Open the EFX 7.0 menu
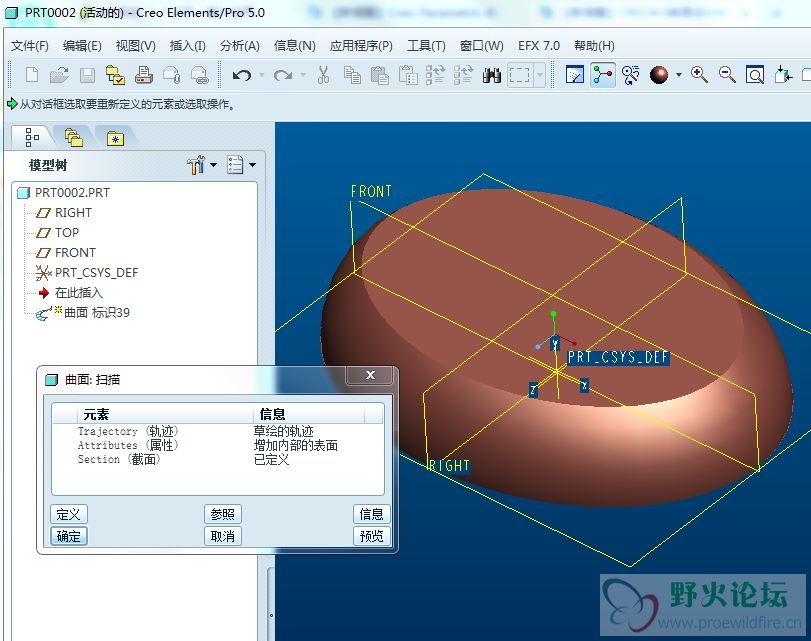811x641 pixels. 539,46
